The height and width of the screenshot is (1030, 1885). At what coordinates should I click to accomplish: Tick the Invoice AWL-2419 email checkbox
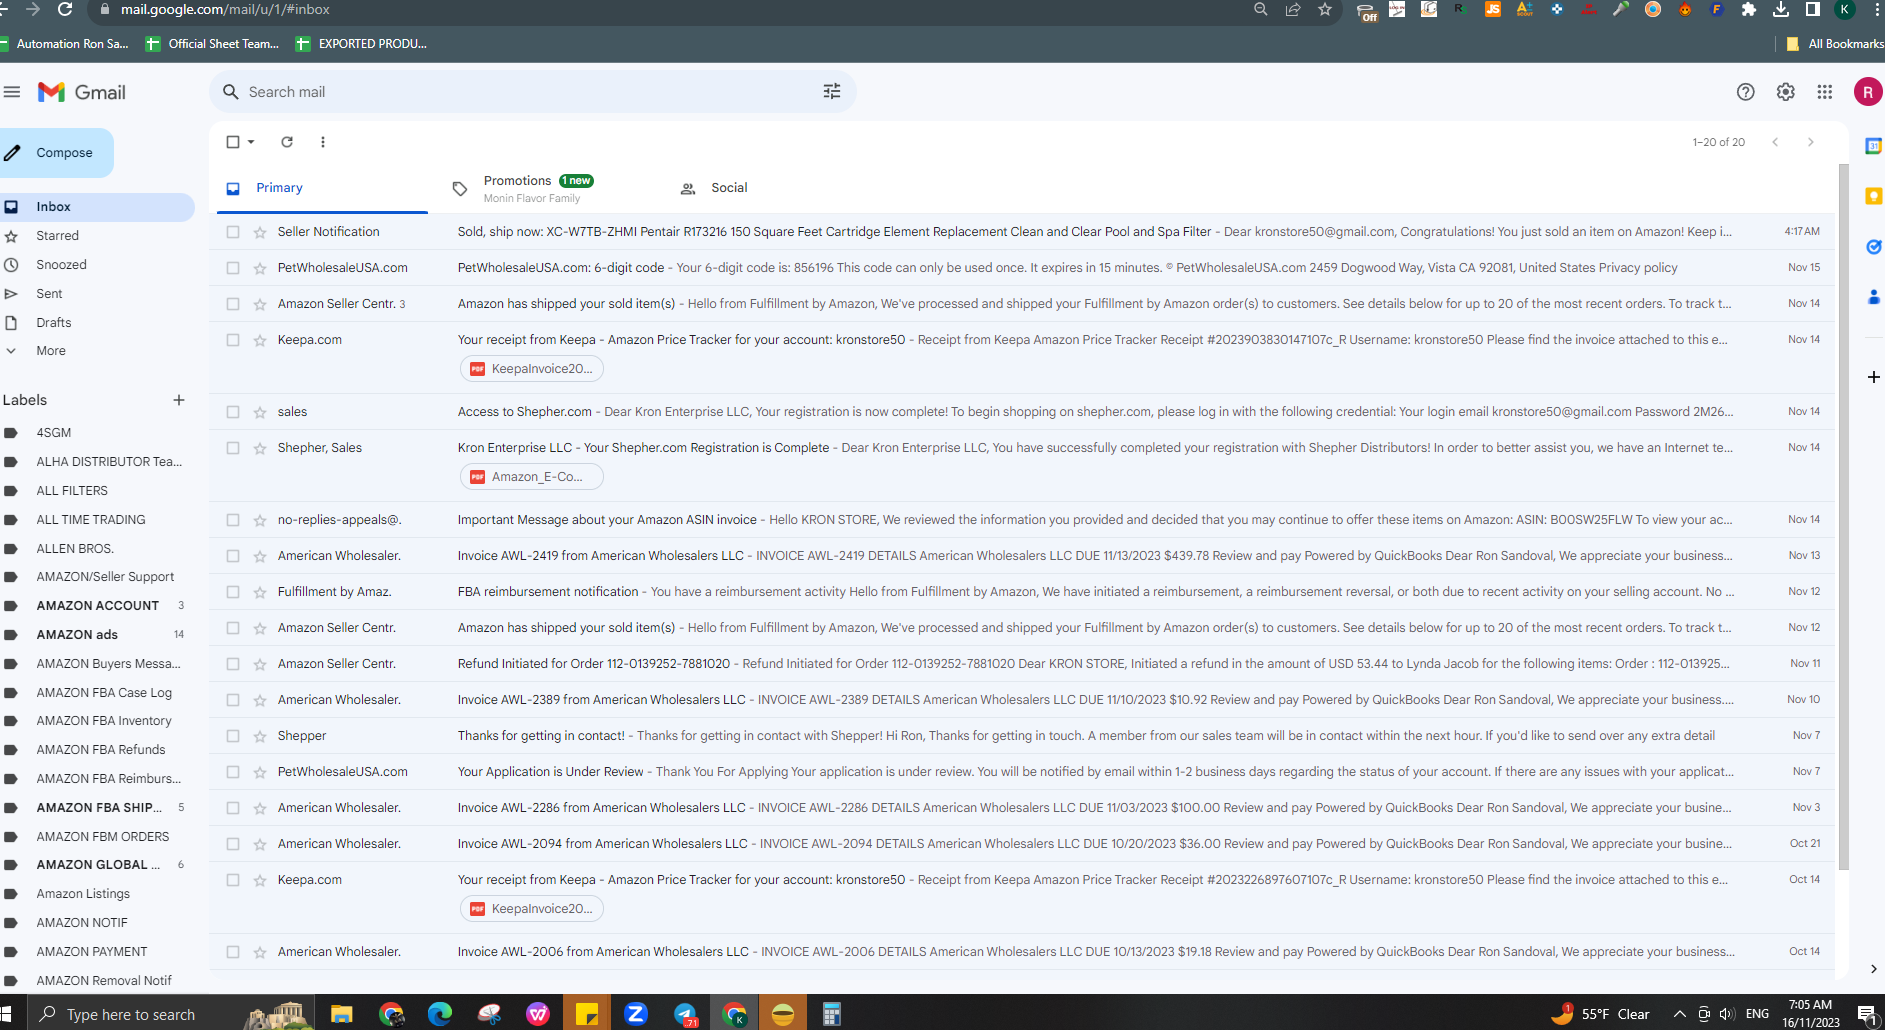233,556
